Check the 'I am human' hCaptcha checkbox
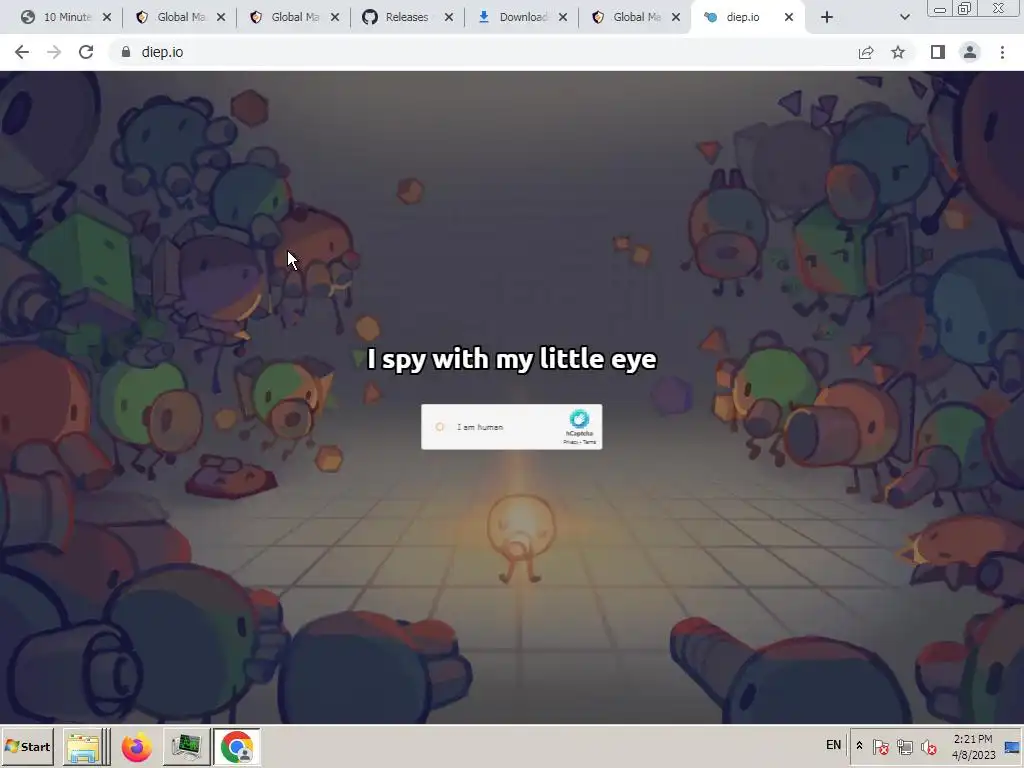Screen dimensions: 1024x768 pyautogui.click(x=440, y=426)
